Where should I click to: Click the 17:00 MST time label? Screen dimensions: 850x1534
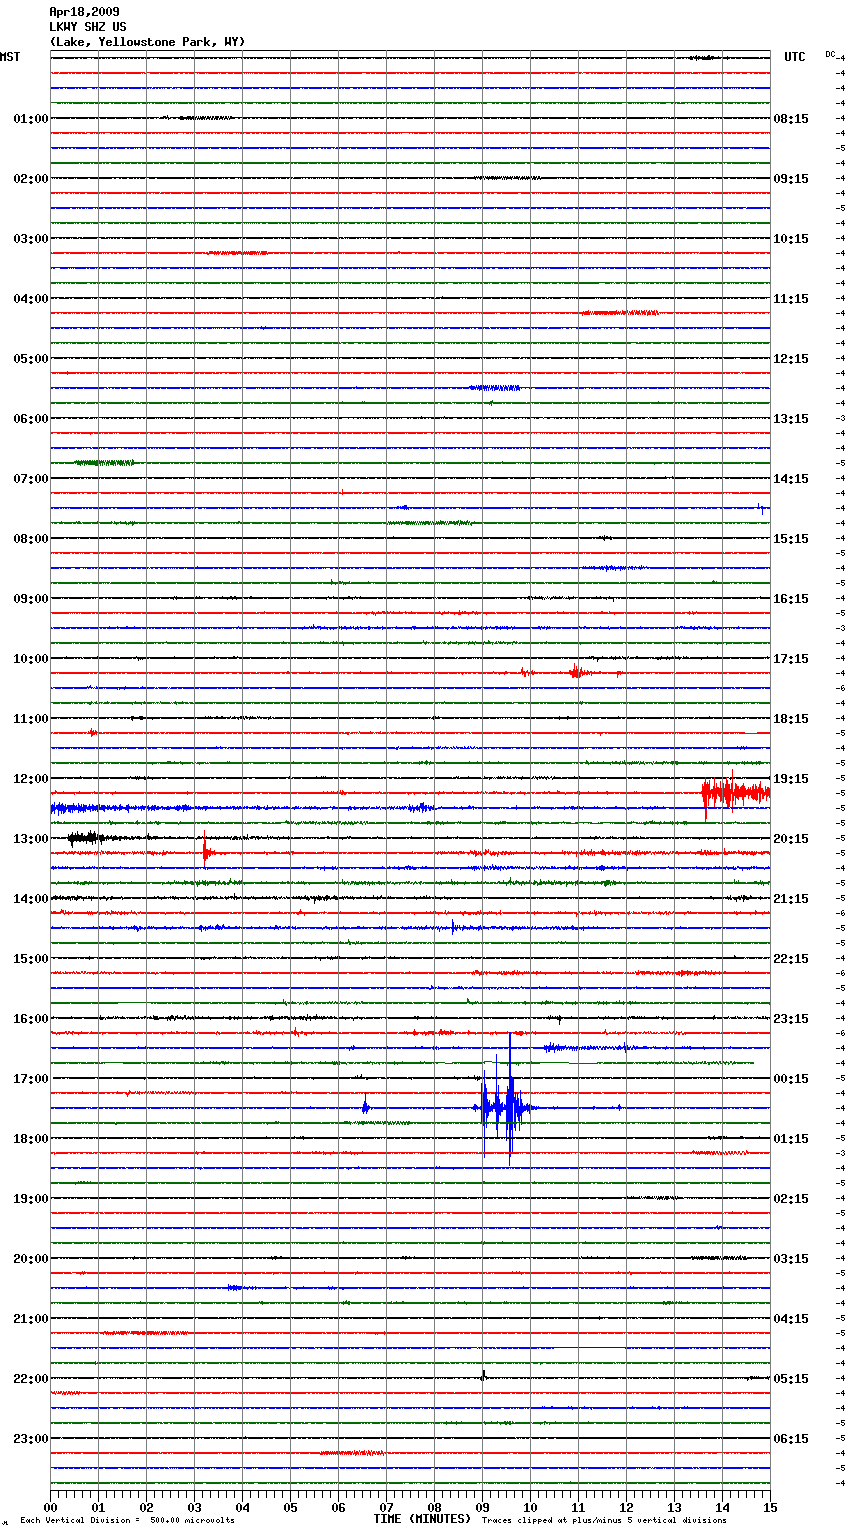coord(30,1079)
